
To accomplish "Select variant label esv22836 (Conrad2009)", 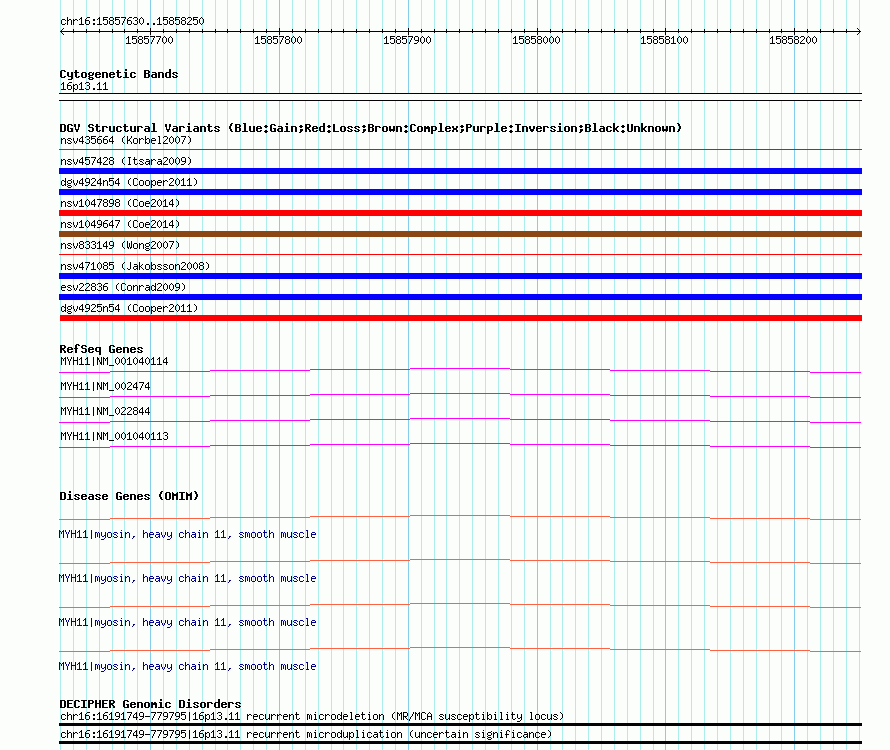I will (x=123, y=287).
